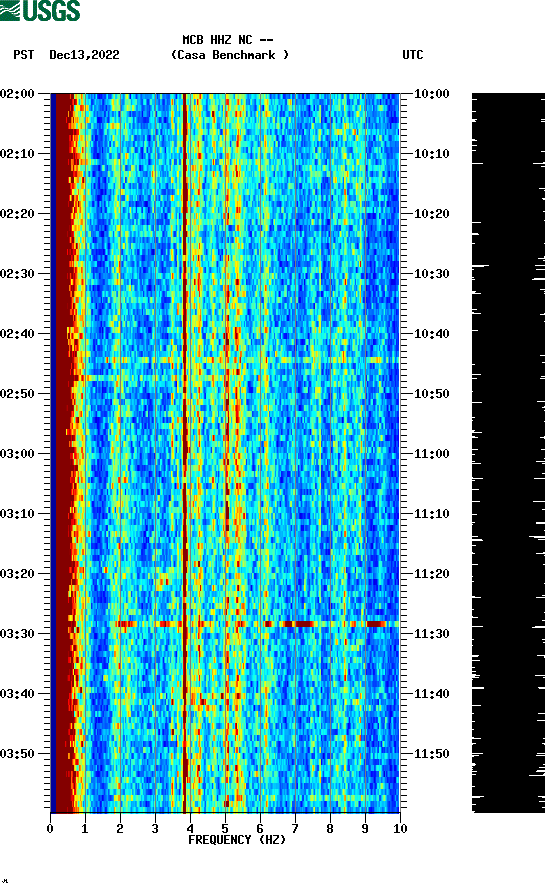Click the '0' frequency axis tick label

(50, 829)
